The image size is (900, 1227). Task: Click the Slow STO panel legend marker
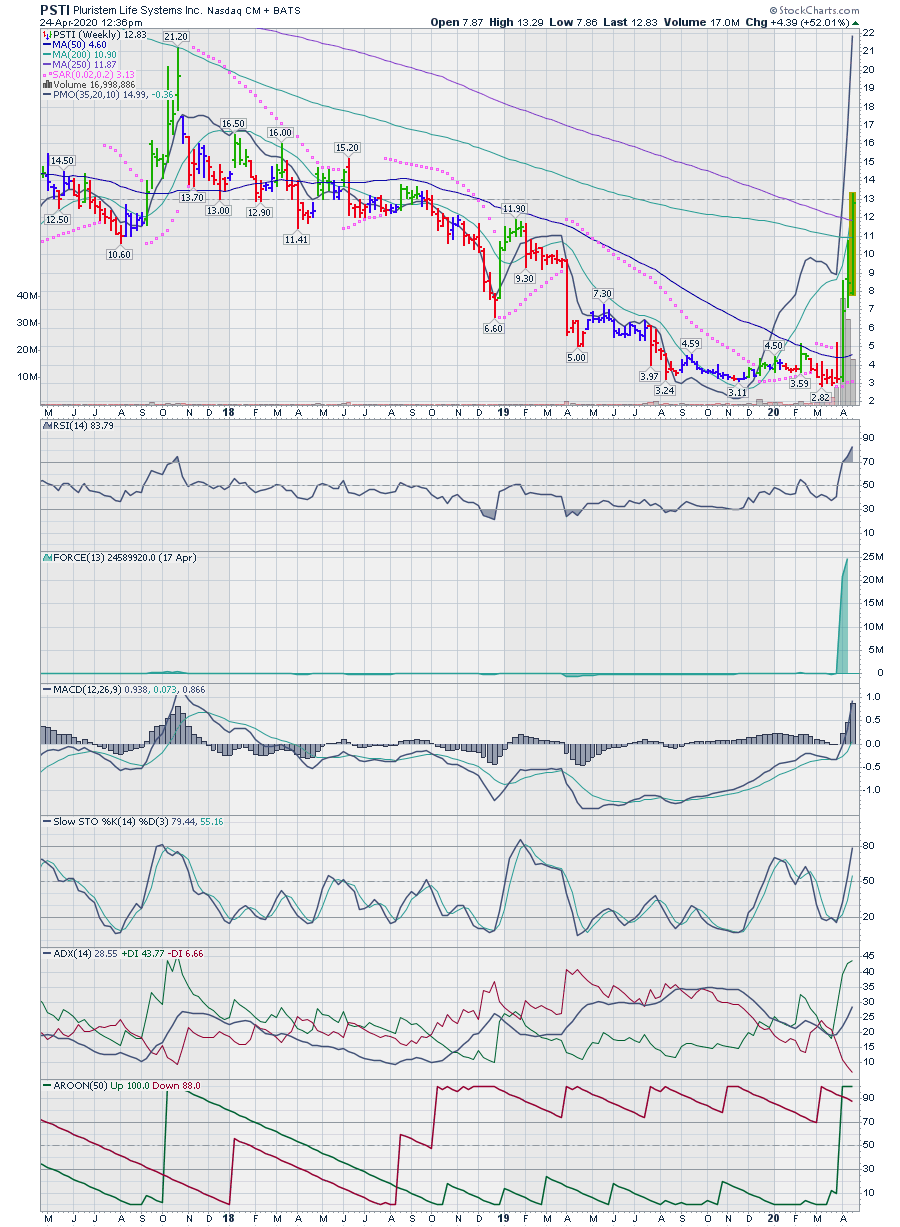(x=45, y=821)
